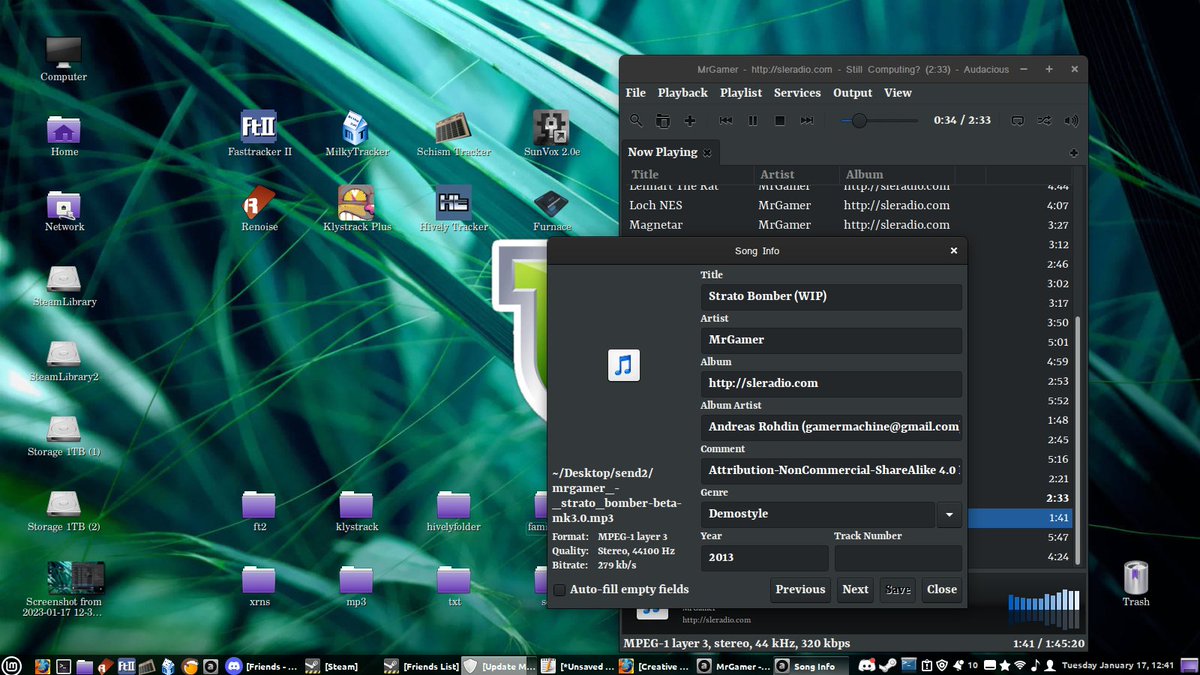
Task: Skip to the previous track
Action: point(726,120)
